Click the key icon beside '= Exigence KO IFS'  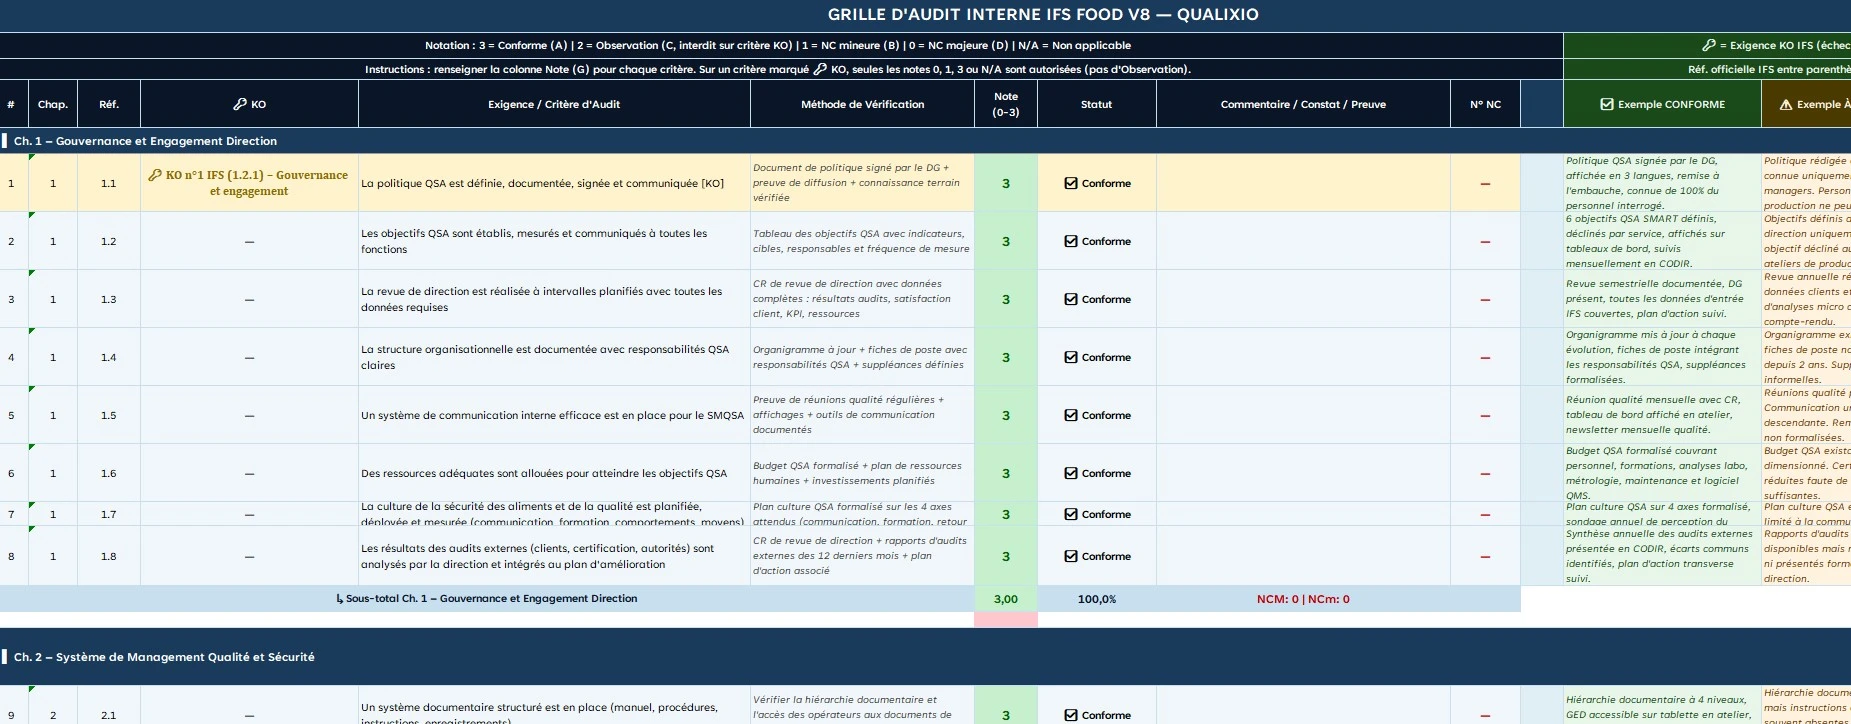(x=1709, y=45)
